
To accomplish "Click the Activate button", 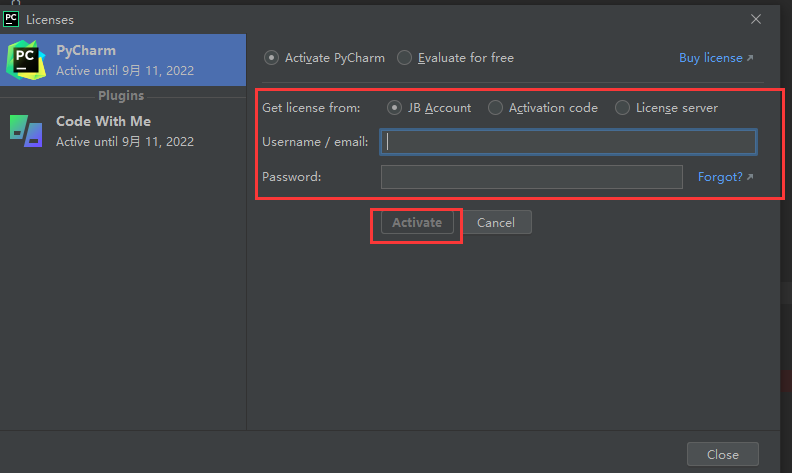I will click(x=417, y=222).
